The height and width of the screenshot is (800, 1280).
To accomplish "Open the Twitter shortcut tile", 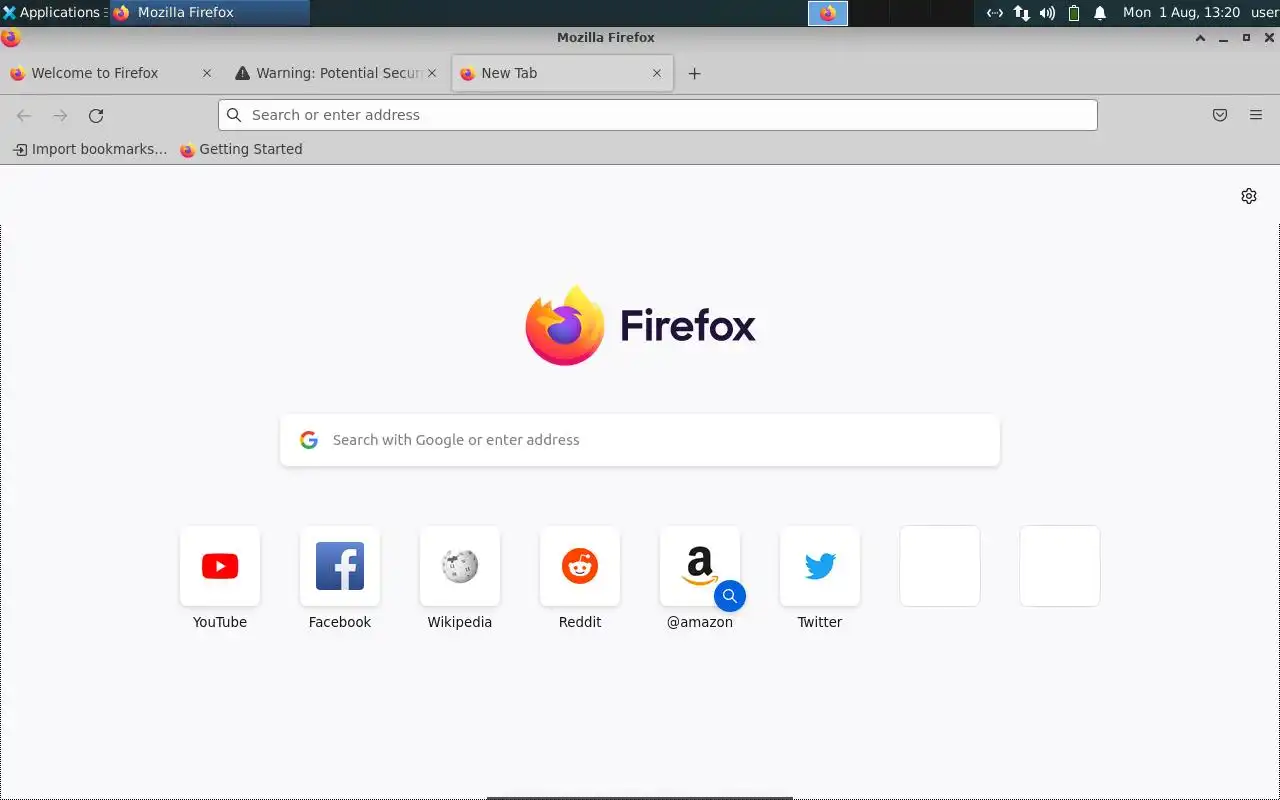I will [x=820, y=566].
